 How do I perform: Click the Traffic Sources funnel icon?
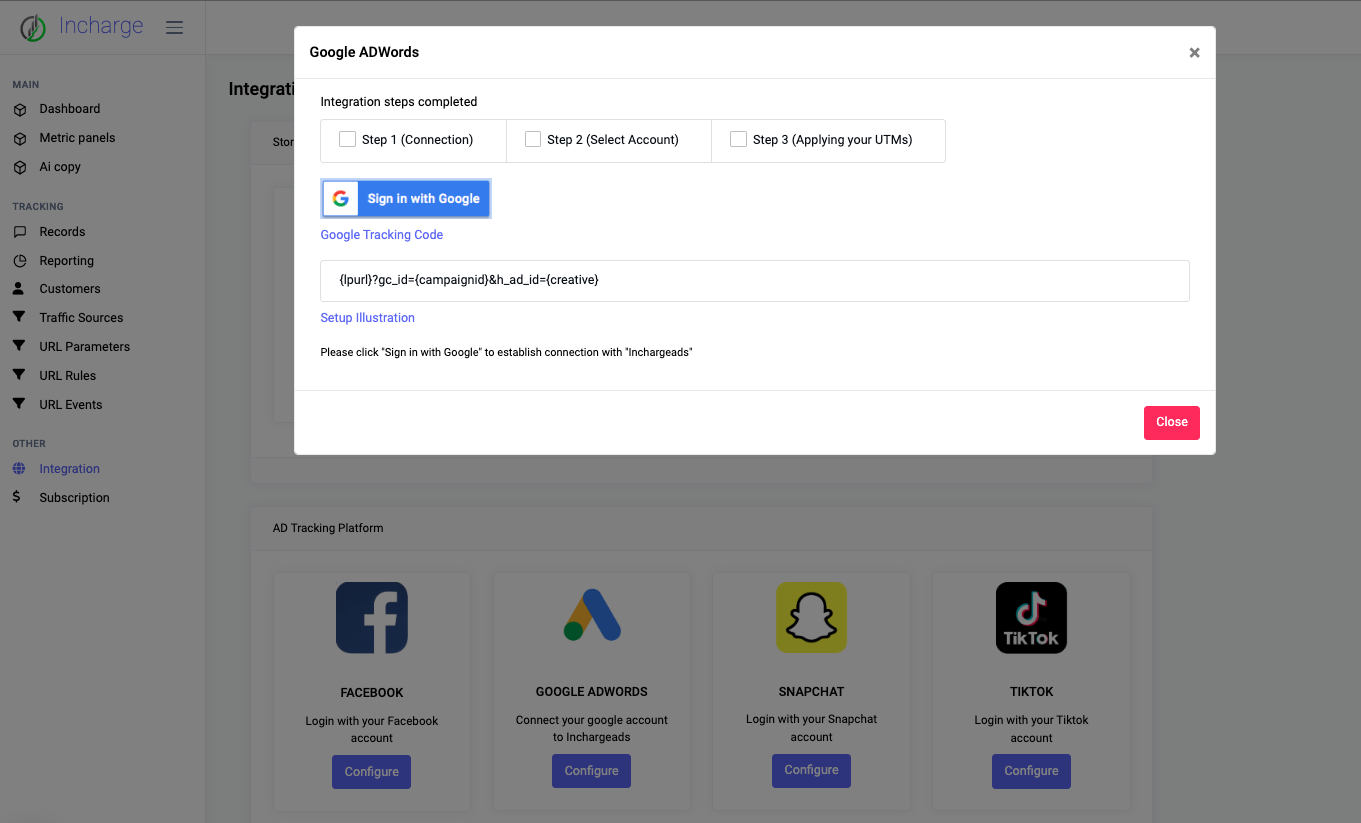pos(18,317)
